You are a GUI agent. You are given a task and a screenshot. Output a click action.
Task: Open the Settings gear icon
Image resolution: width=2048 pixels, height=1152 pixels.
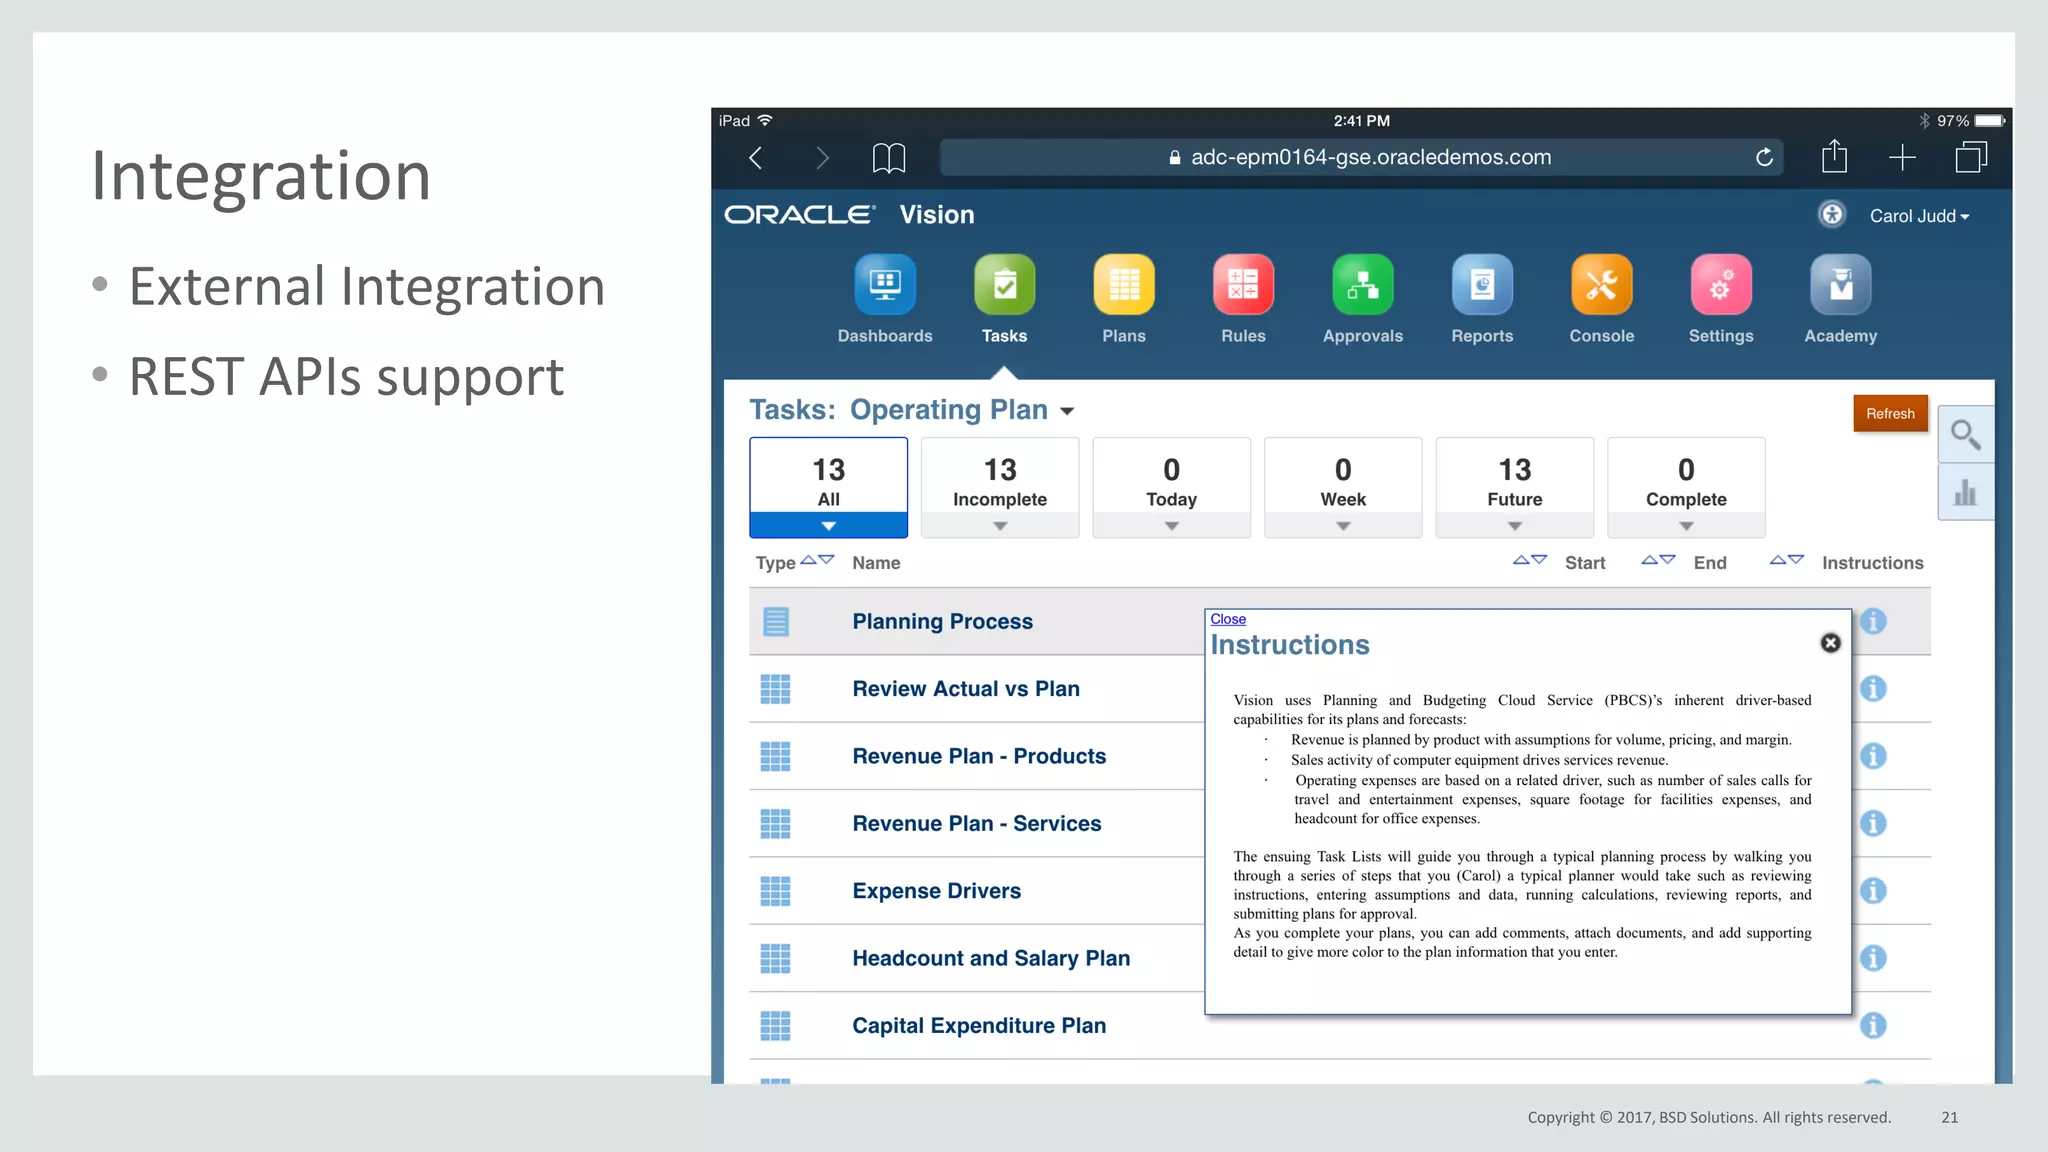(x=1720, y=286)
